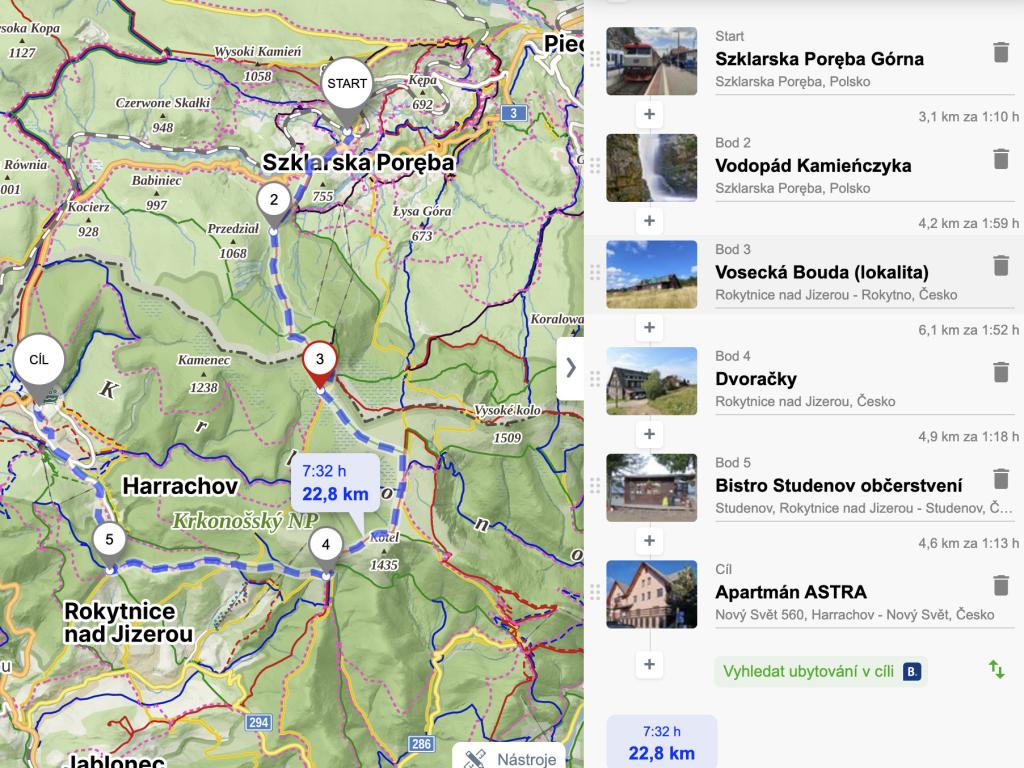The image size is (1024, 768).
Task: Add waypoint after Bistro Studenov občerstvení
Action: coord(649,540)
